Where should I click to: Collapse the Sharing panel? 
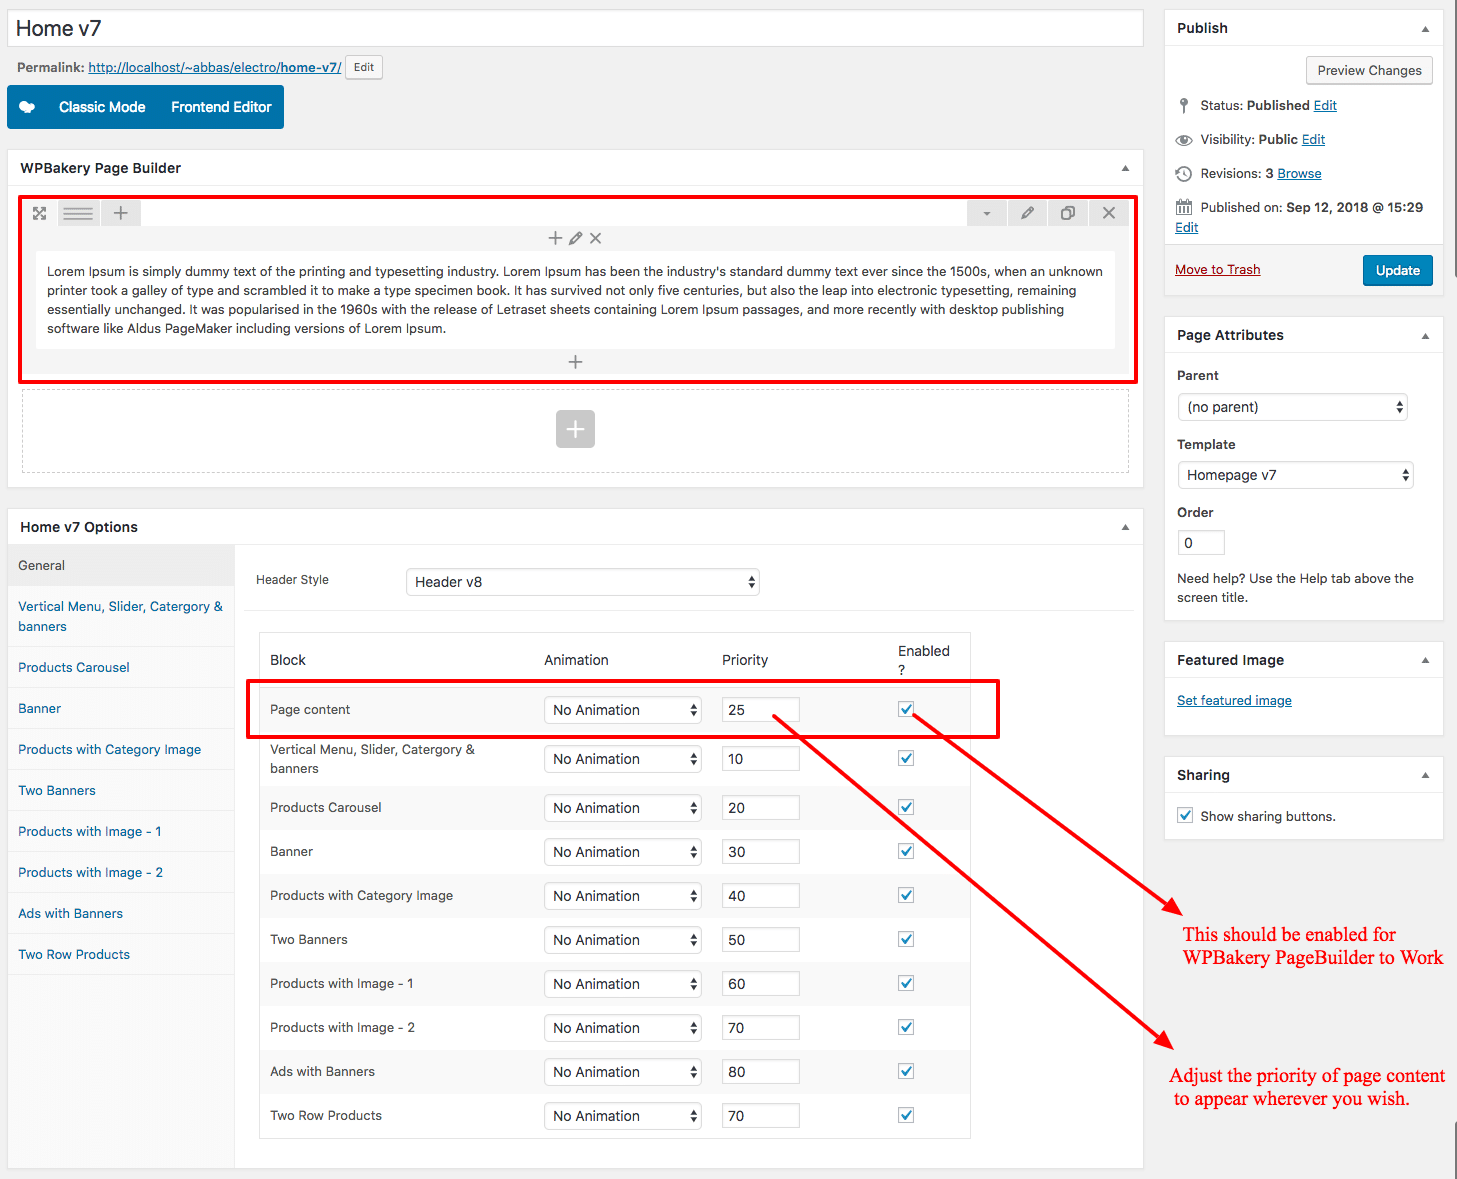click(1425, 775)
